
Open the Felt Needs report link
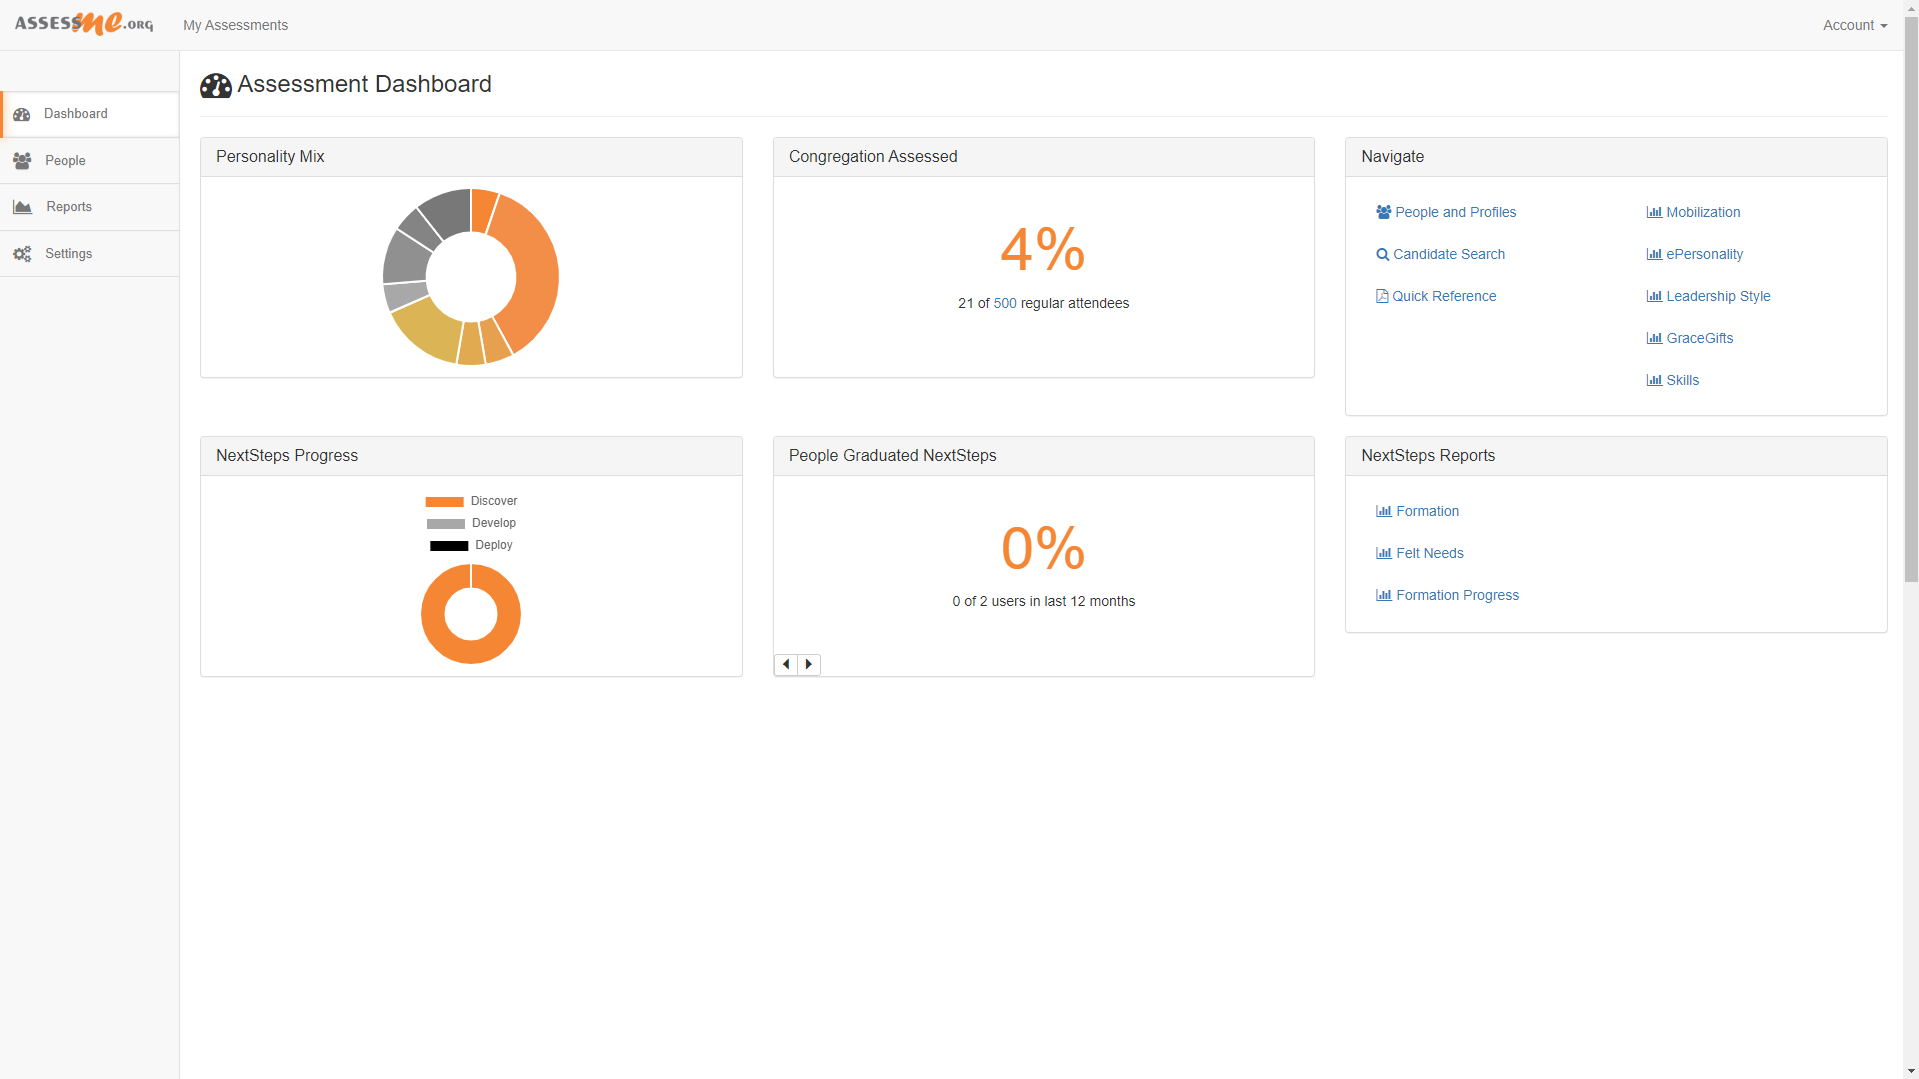(x=1430, y=553)
